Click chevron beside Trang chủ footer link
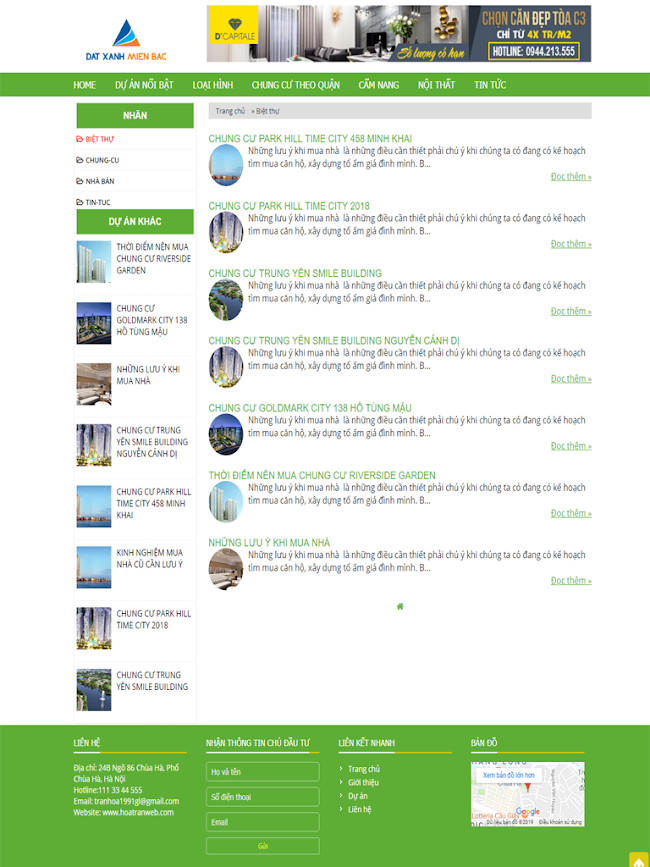The width and height of the screenshot is (650, 867). pyautogui.click(x=342, y=769)
